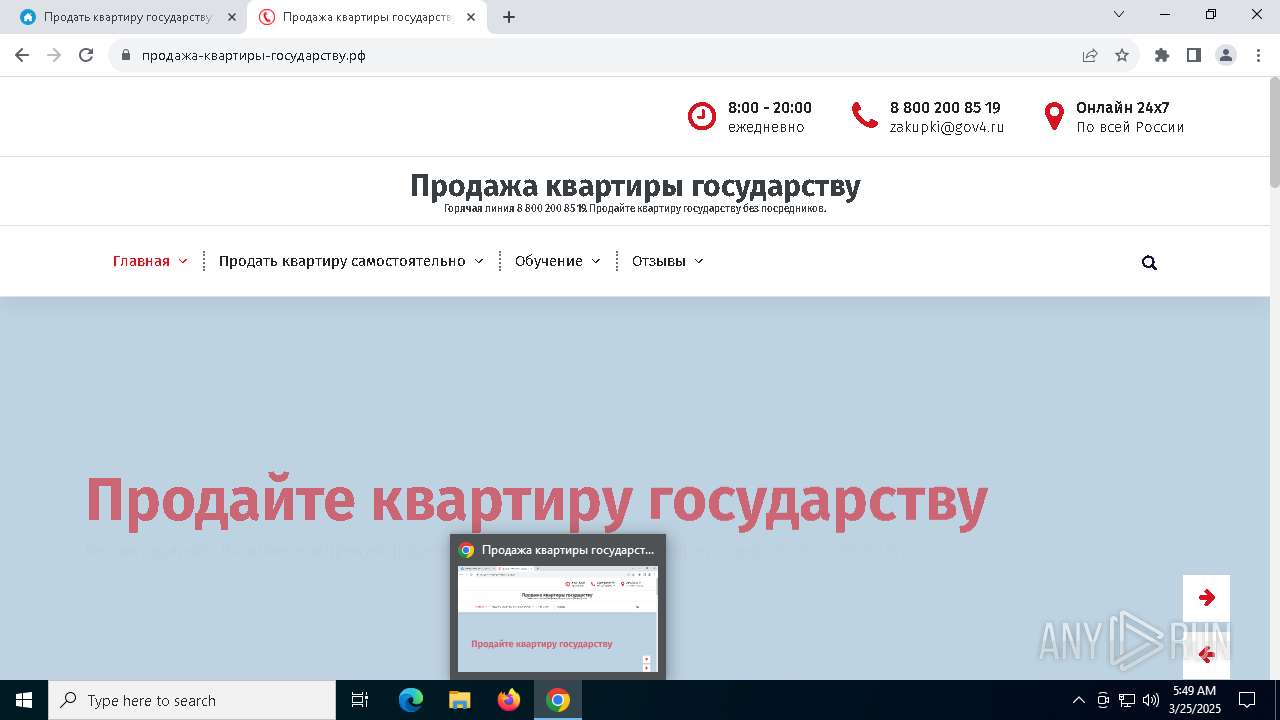Expand the 'Обучение' dropdown chevron
The width and height of the screenshot is (1280, 720).
pos(596,261)
